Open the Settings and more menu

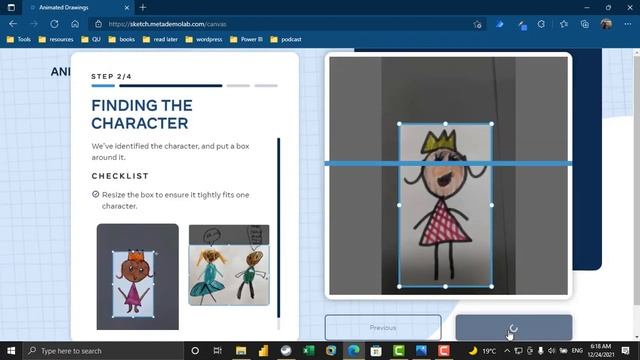(628, 24)
